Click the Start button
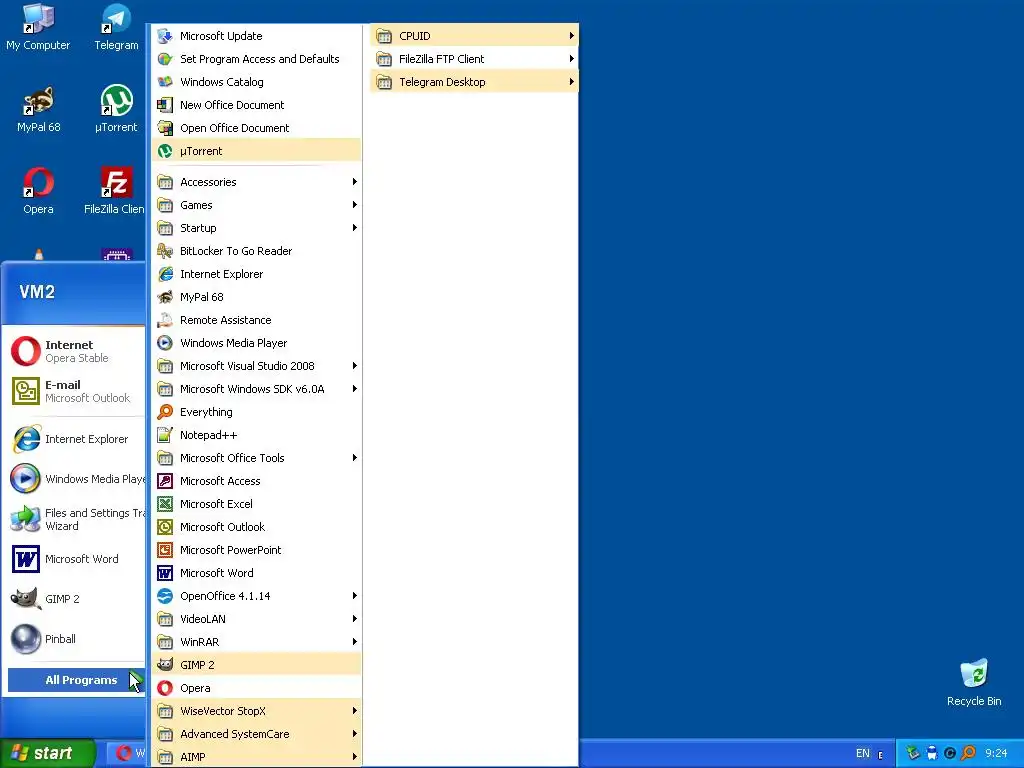The height and width of the screenshot is (768, 1024). (x=46, y=753)
